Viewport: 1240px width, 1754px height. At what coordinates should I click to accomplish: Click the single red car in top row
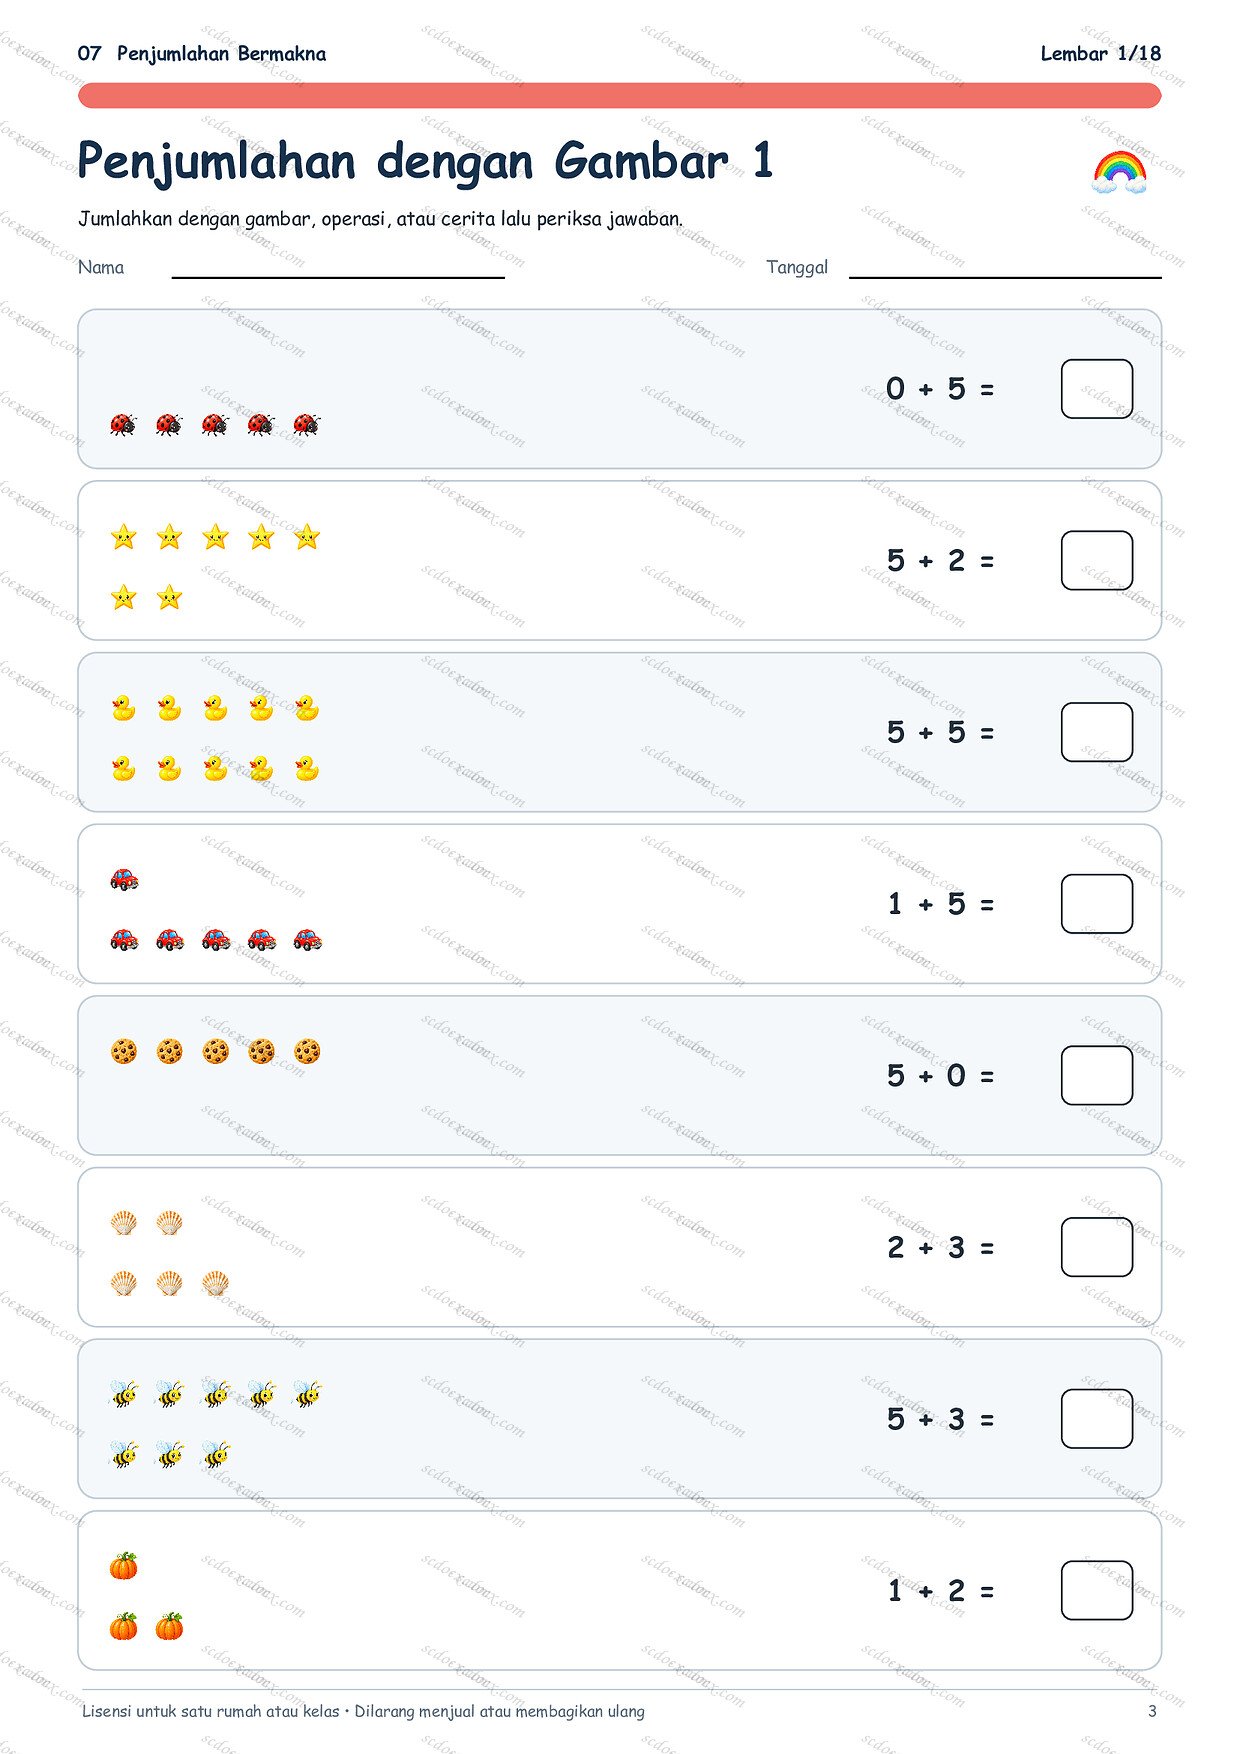point(124,879)
